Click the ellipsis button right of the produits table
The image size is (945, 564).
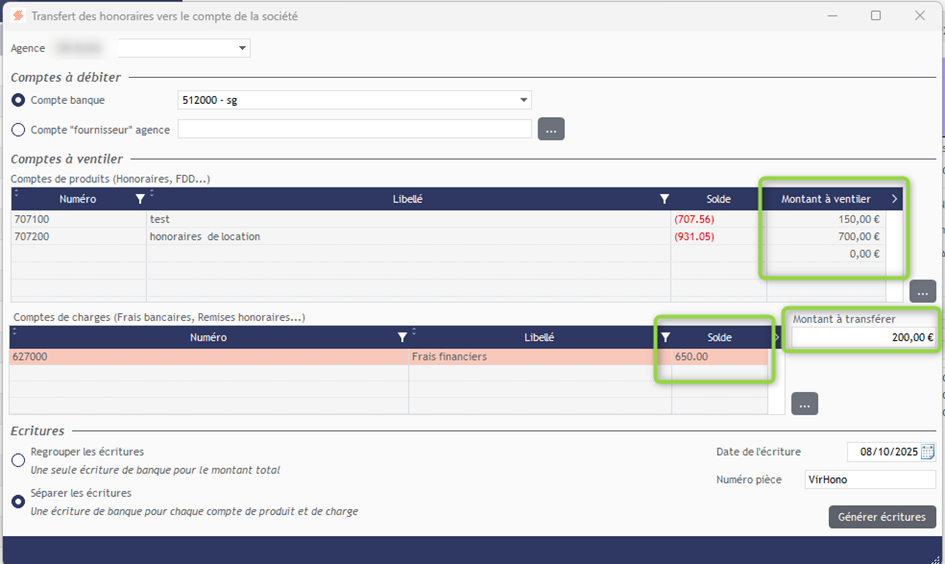pos(922,291)
